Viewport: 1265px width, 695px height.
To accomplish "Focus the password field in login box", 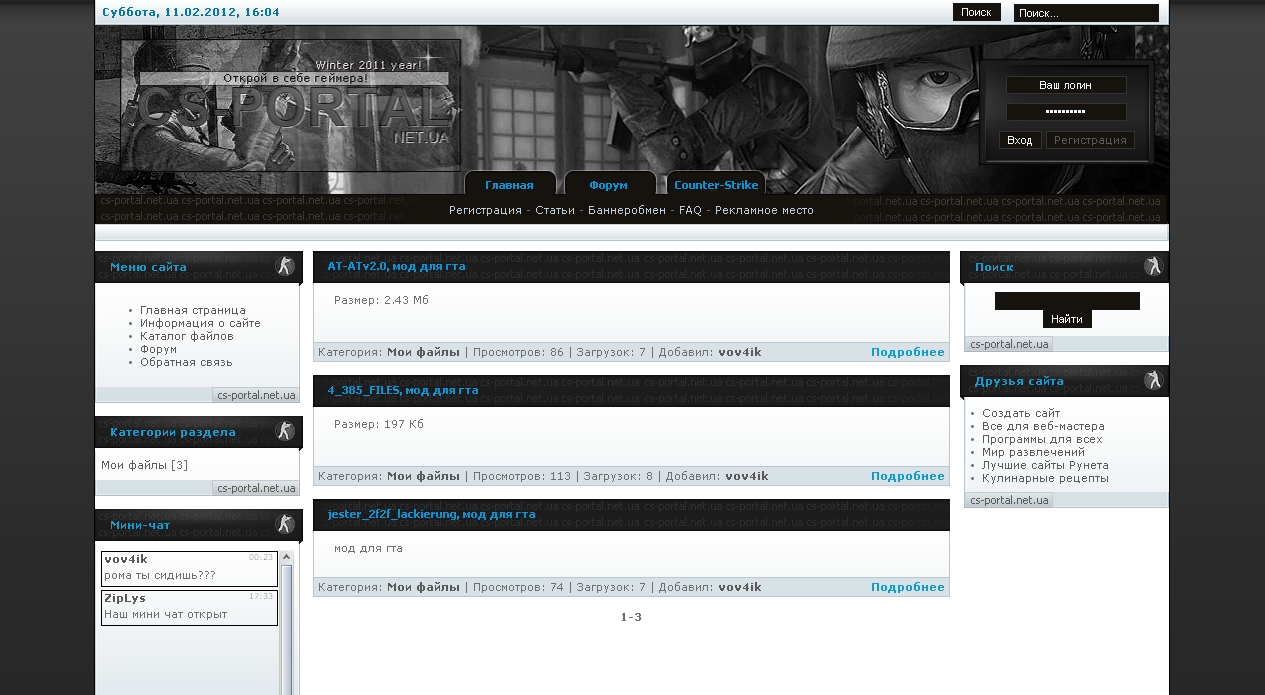I will point(1066,112).
